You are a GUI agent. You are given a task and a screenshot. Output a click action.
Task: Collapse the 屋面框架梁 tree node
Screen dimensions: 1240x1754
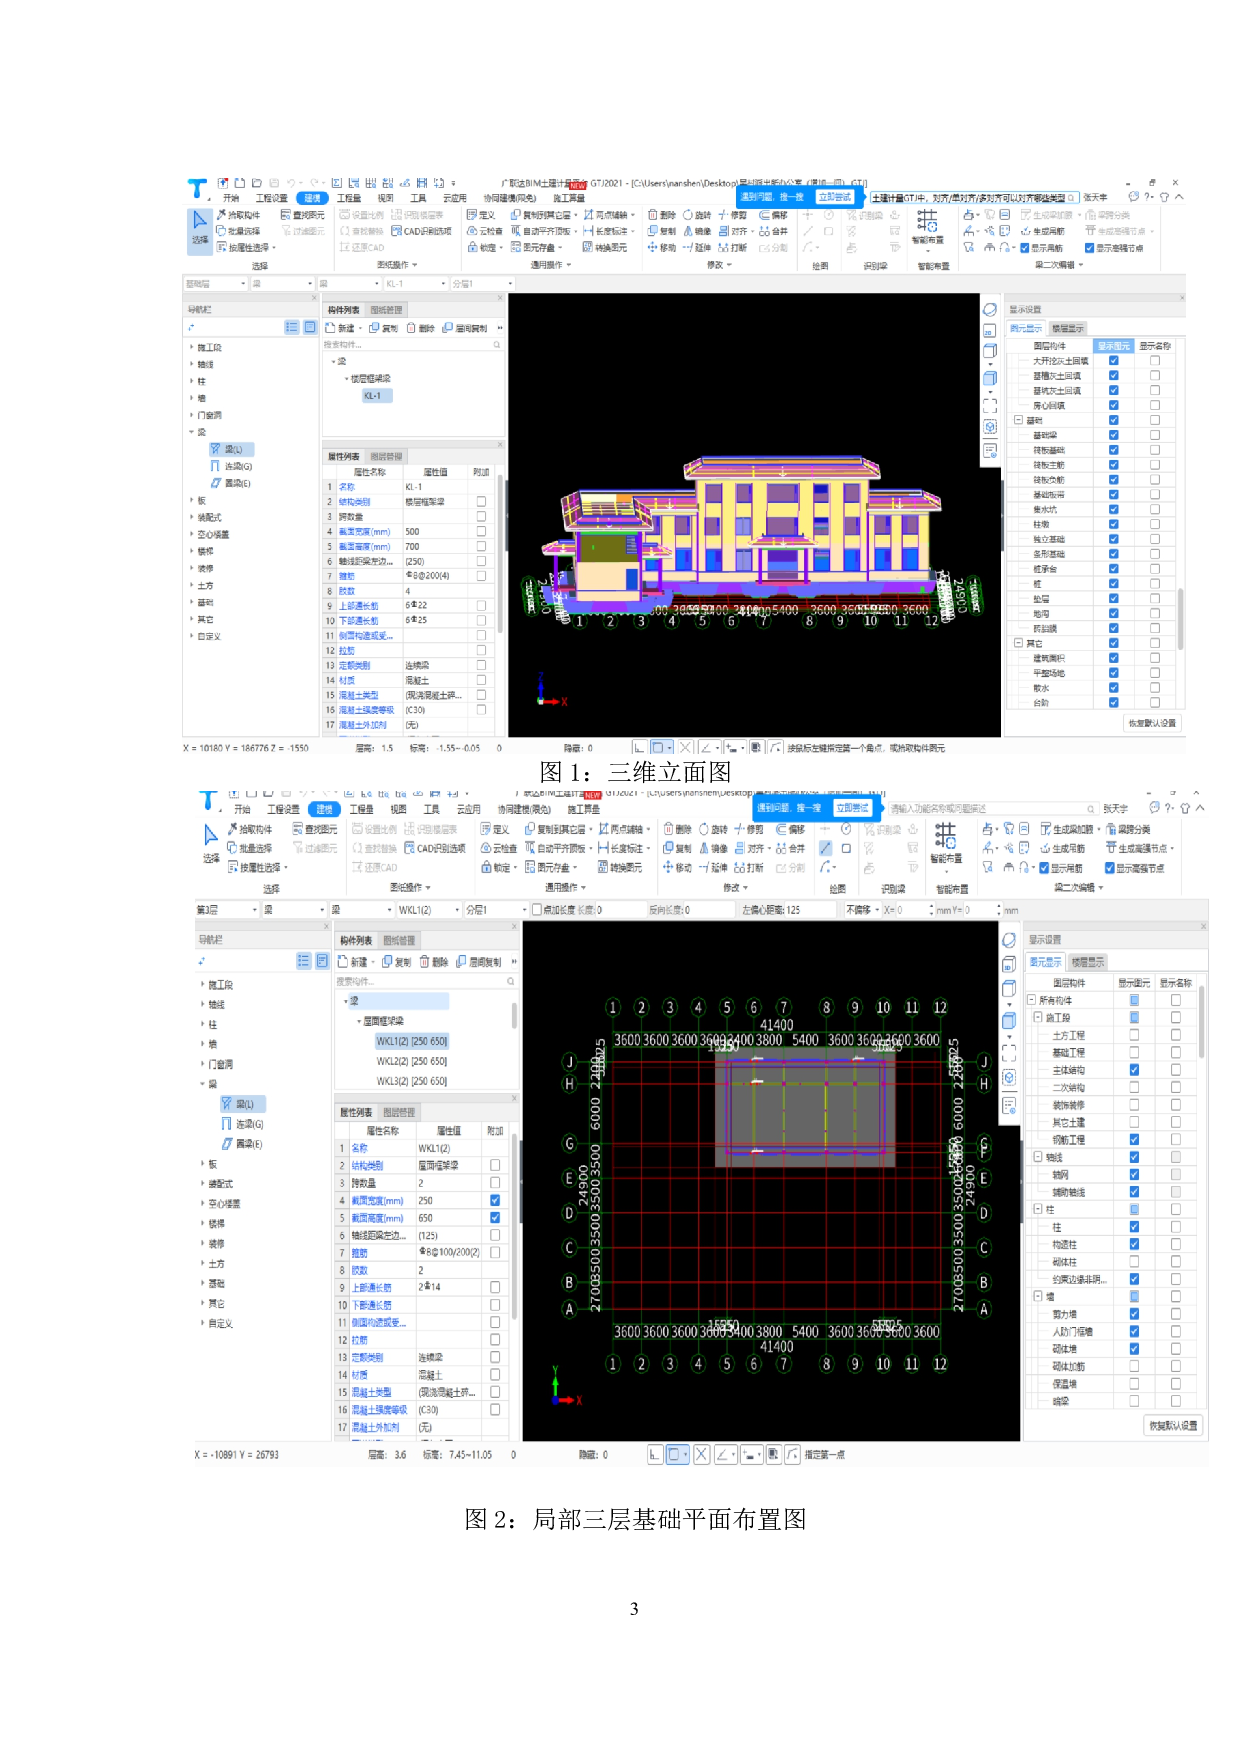point(360,1021)
